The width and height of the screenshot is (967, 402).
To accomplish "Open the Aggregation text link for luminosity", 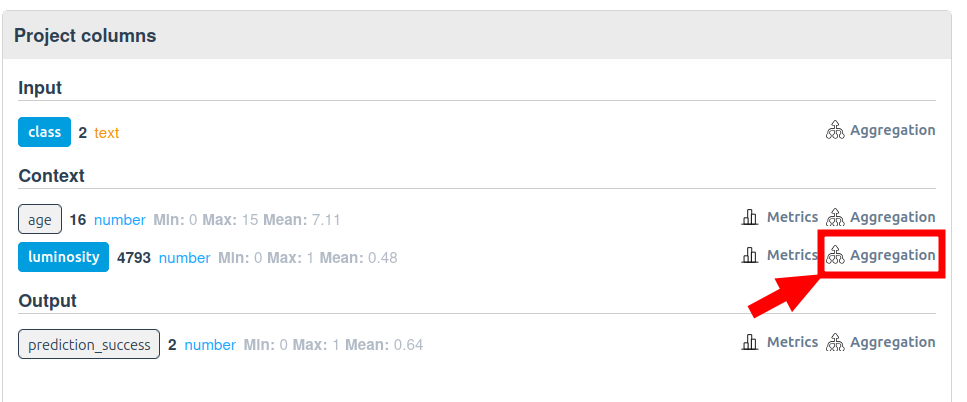I will tap(892, 255).
